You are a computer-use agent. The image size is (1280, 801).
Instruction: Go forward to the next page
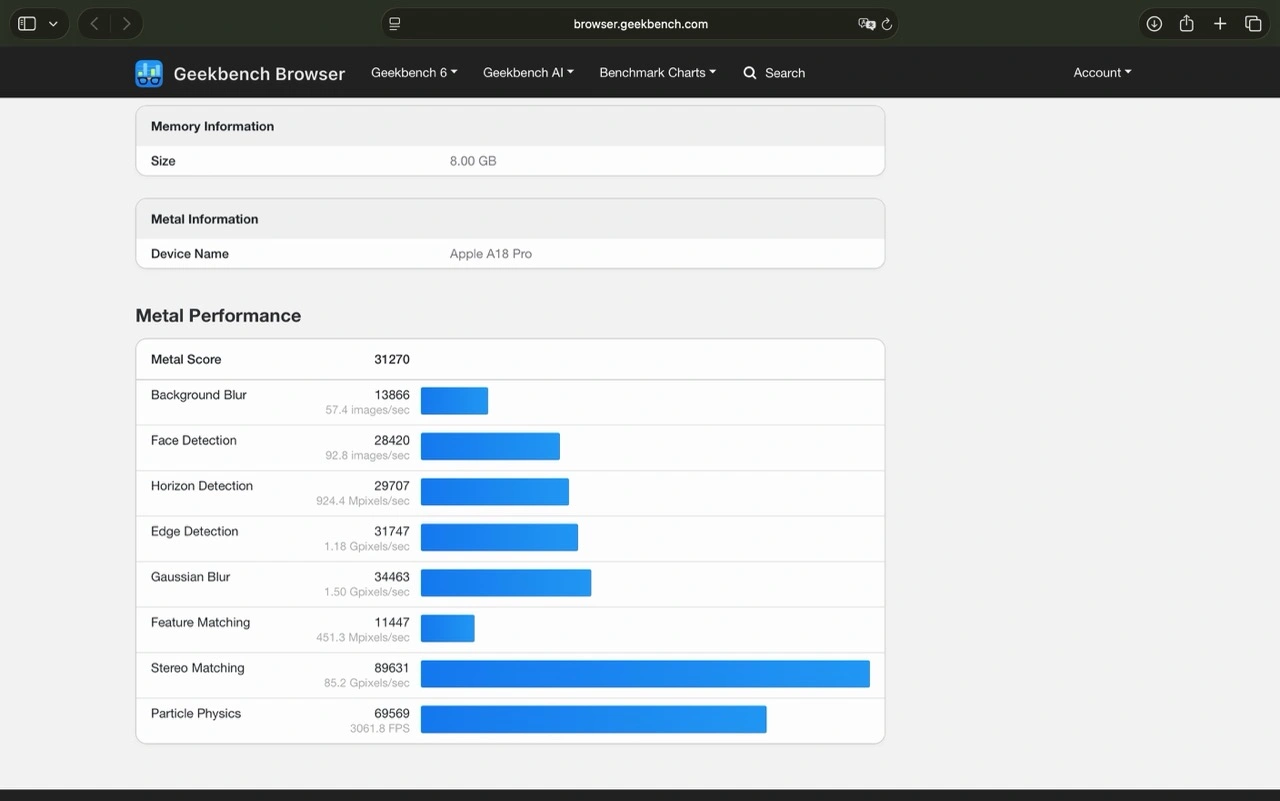(x=126, y=24)
